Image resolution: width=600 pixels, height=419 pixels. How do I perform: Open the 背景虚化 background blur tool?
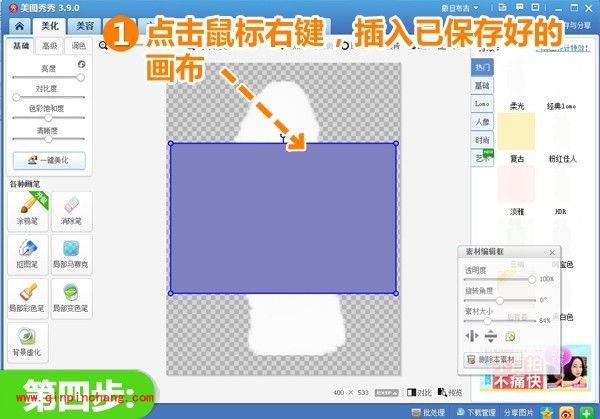point(28,340)
